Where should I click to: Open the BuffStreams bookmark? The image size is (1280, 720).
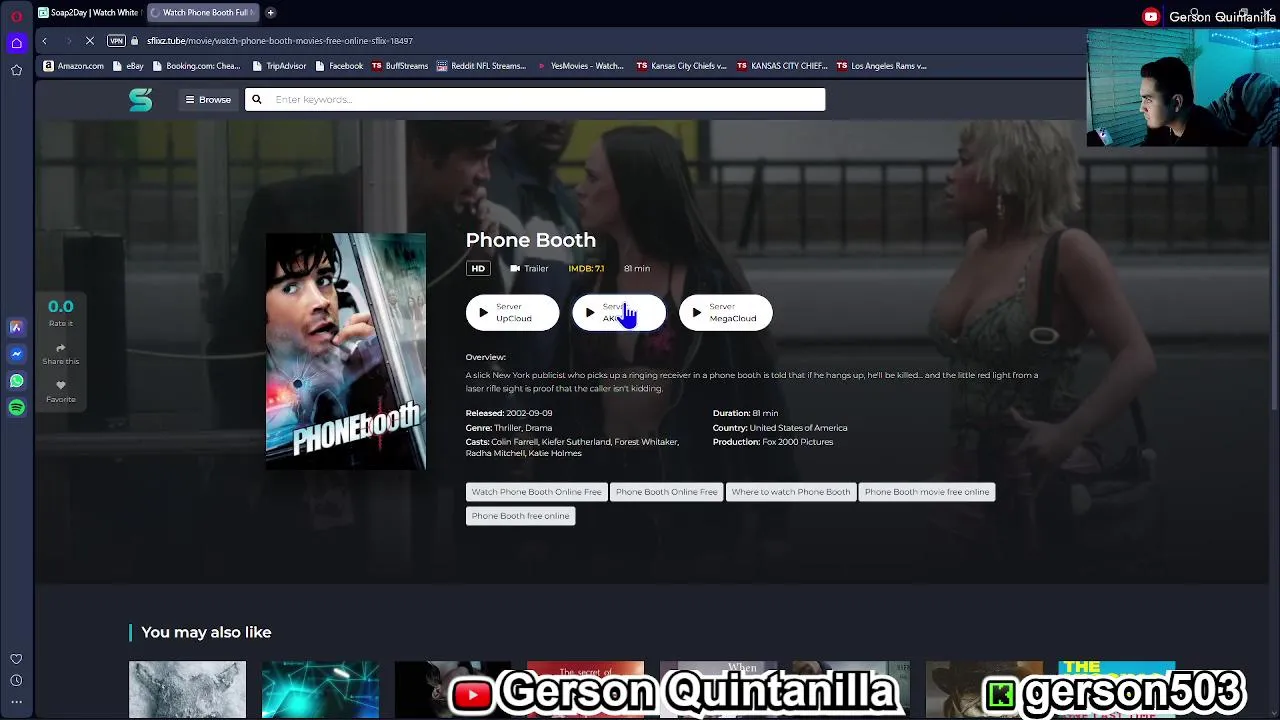(x=400, y=66)
